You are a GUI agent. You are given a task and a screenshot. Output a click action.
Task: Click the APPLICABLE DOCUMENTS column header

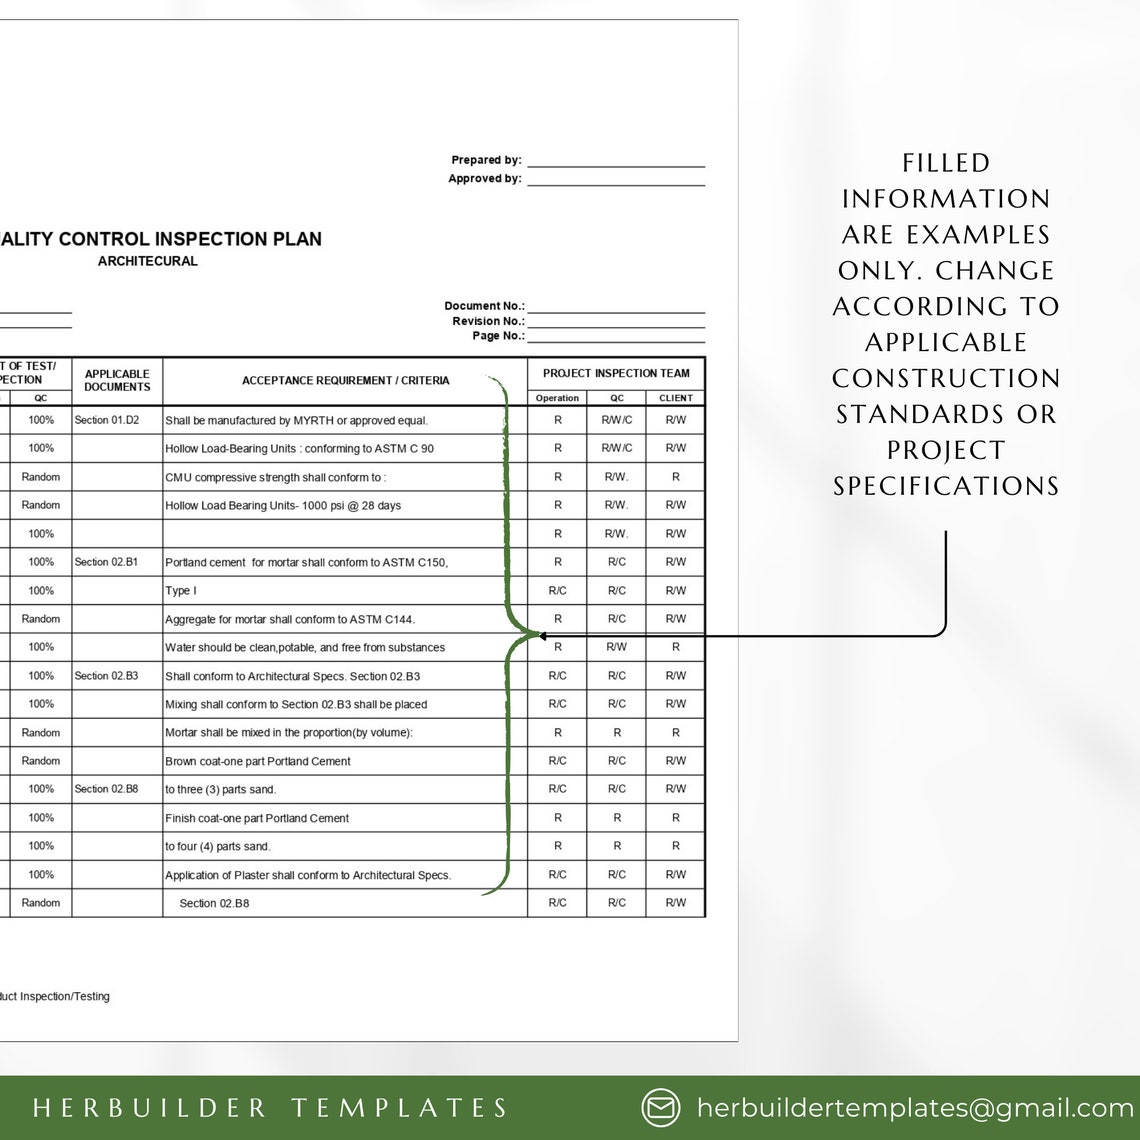(116, 380)
